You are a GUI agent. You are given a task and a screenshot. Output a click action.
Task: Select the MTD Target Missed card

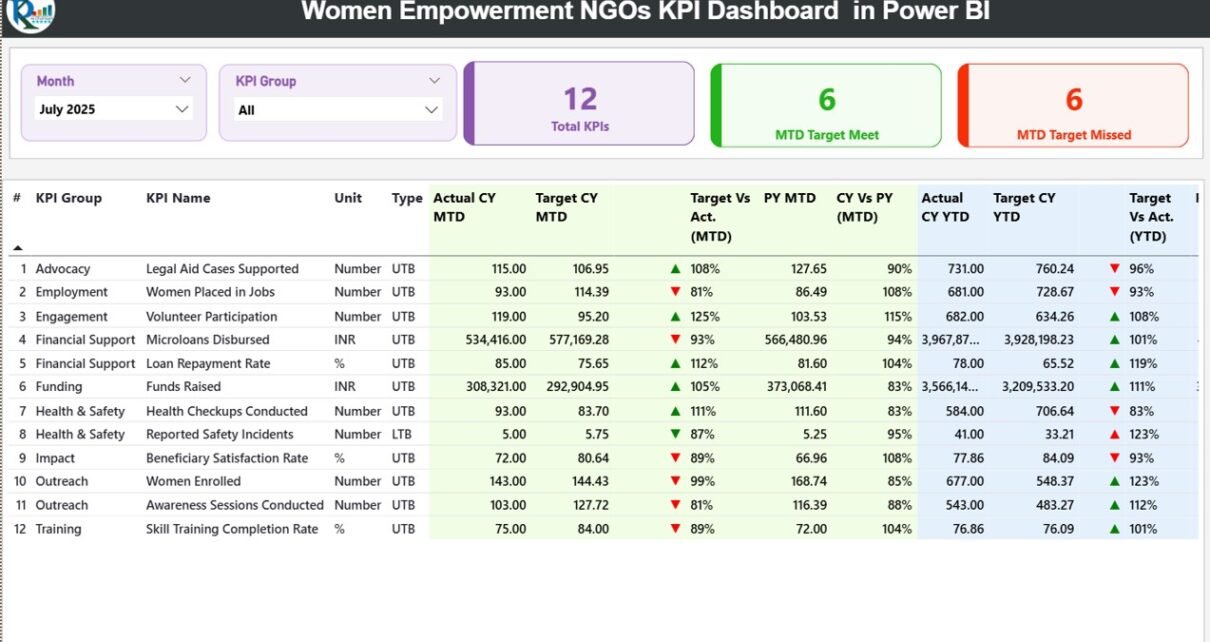pos(1074,106)
